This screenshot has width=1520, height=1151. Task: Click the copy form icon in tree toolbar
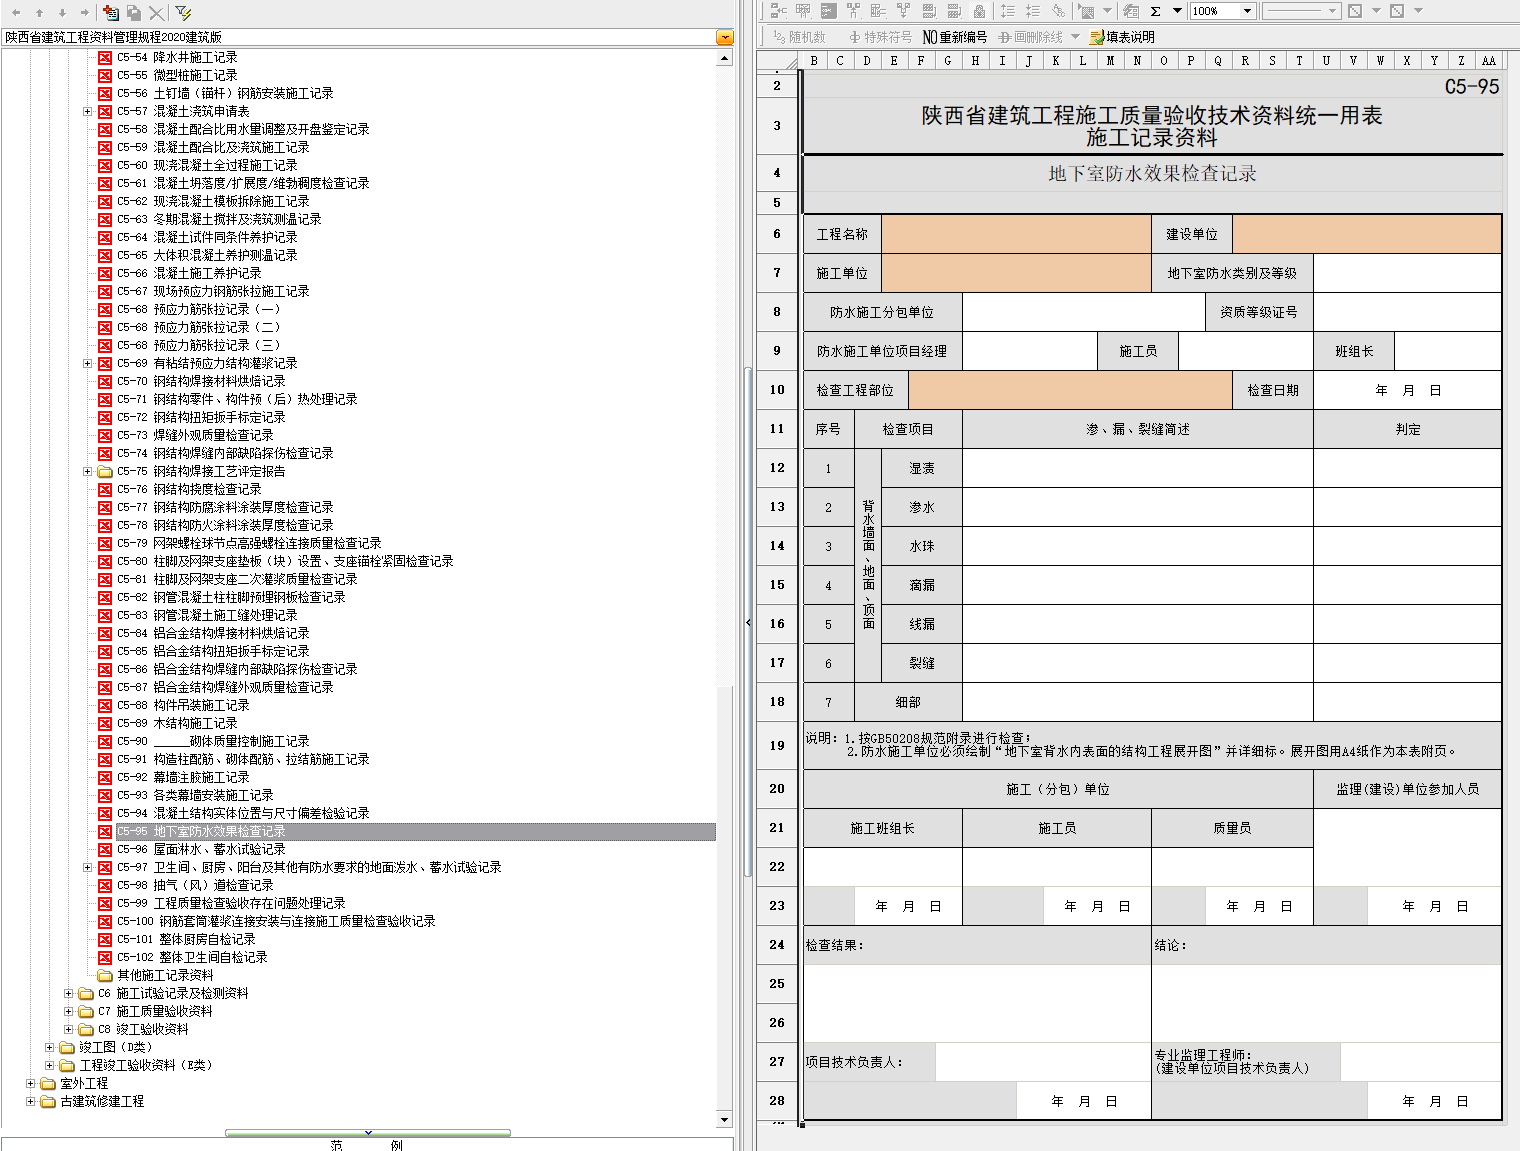(133, 13)
